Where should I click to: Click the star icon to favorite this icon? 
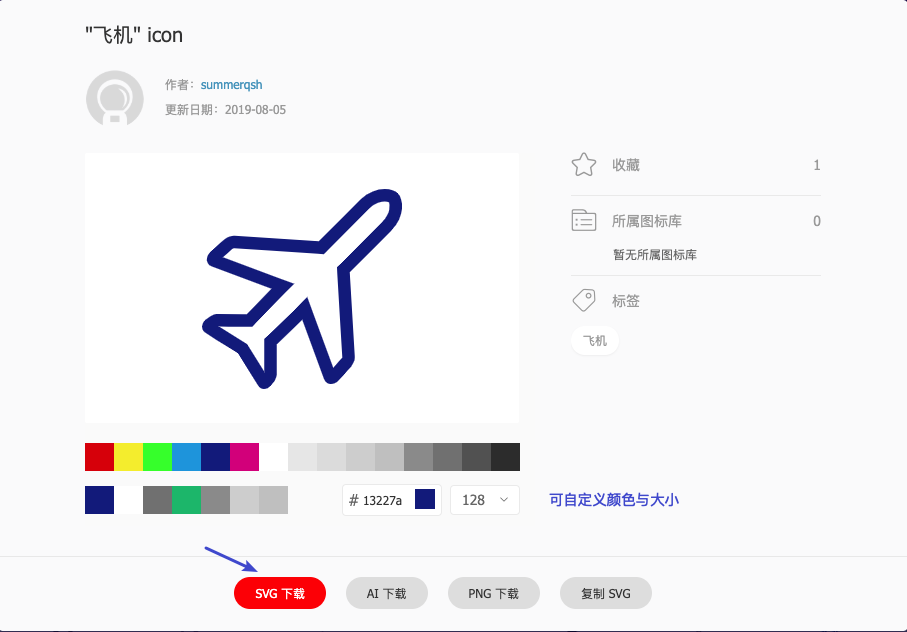tap(583, 164)
